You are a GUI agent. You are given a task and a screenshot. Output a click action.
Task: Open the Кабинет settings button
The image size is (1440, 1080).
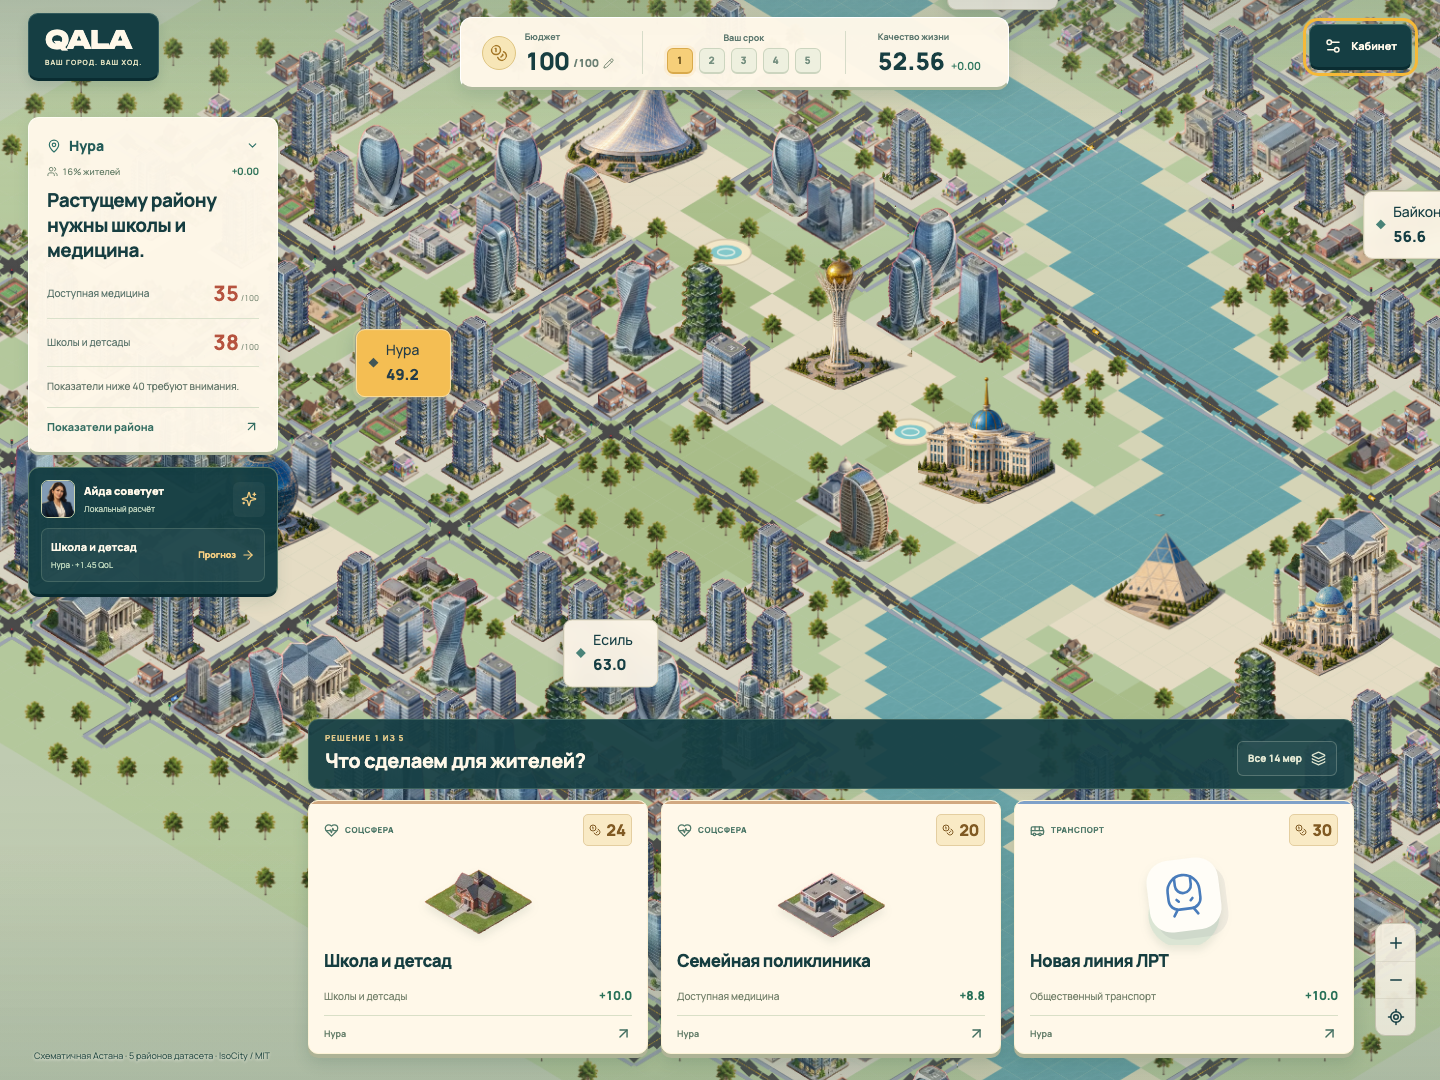1360,46
